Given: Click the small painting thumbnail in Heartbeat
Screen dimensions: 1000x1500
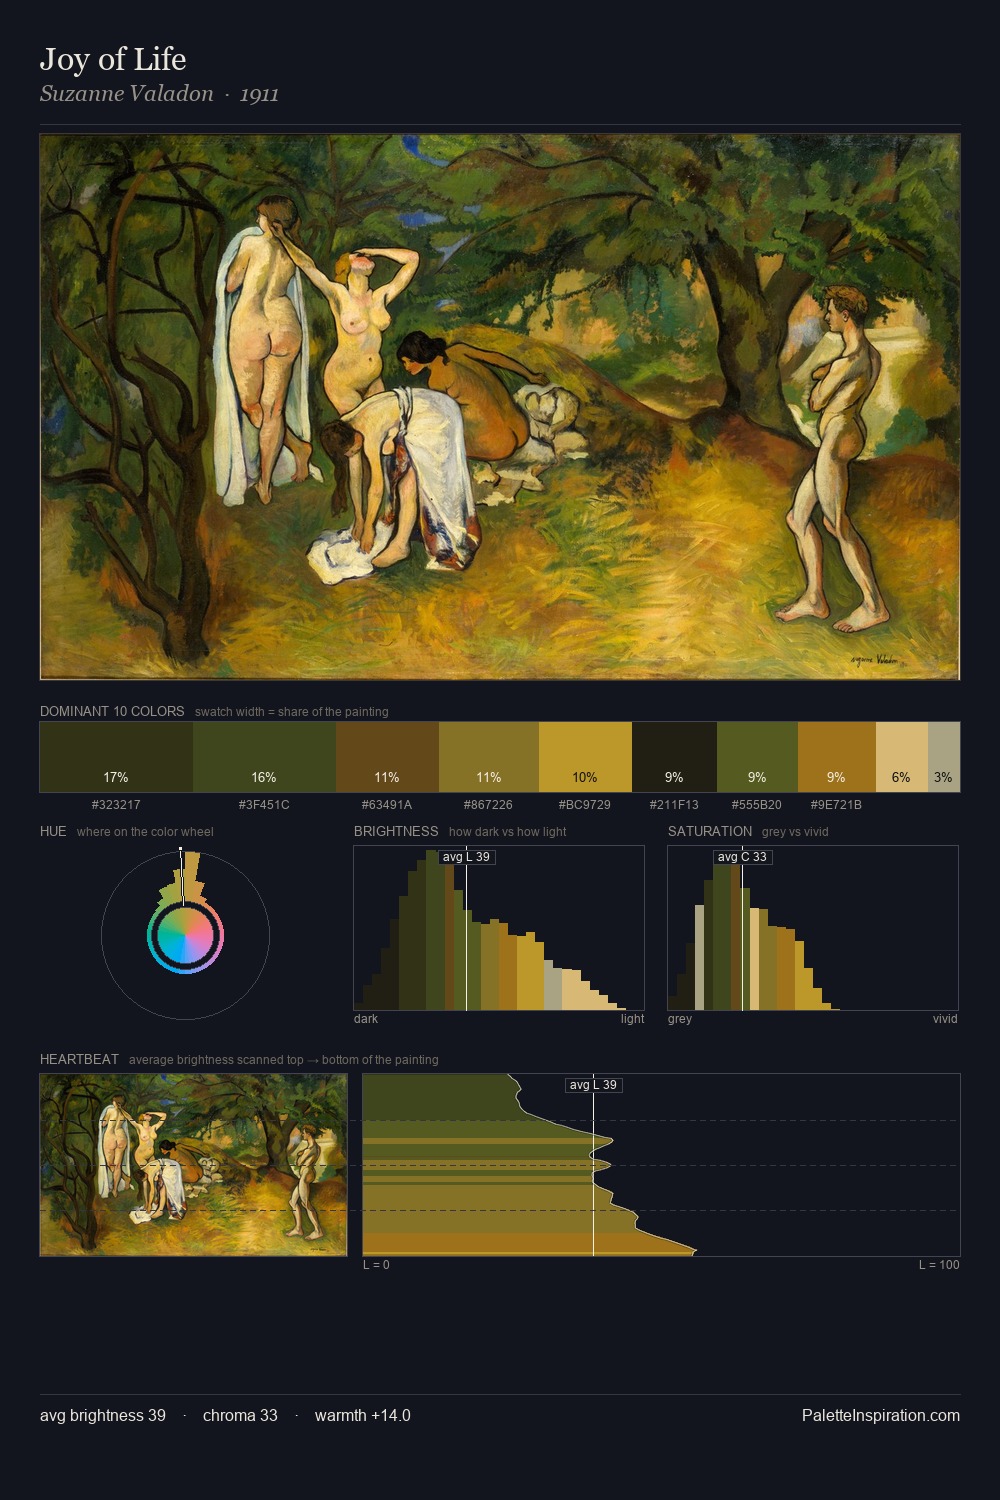Looking at the screenshot, I should pyautogui.click(x=193, y=1165).
